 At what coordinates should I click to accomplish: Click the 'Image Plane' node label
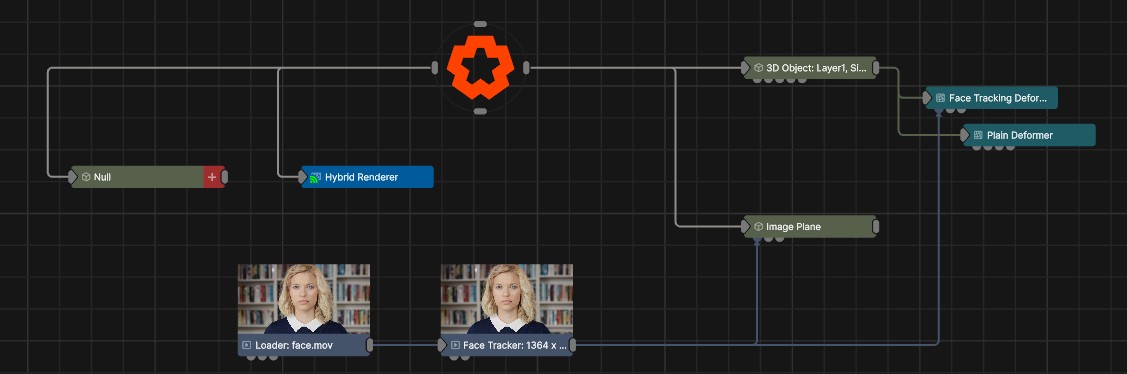[794, 227]
